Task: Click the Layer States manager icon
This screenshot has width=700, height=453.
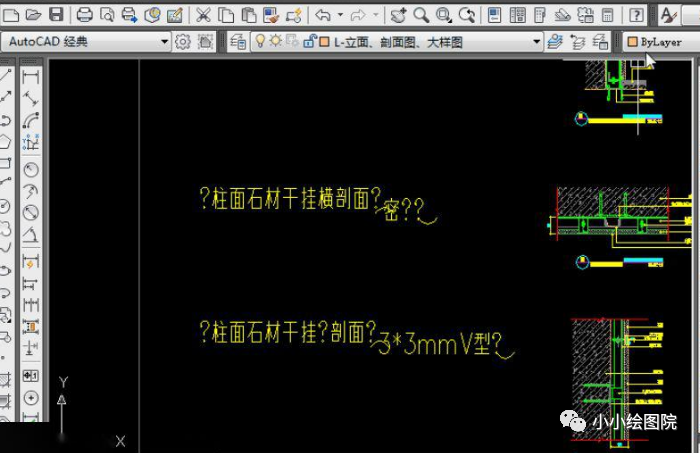Action: coord(600,42)
